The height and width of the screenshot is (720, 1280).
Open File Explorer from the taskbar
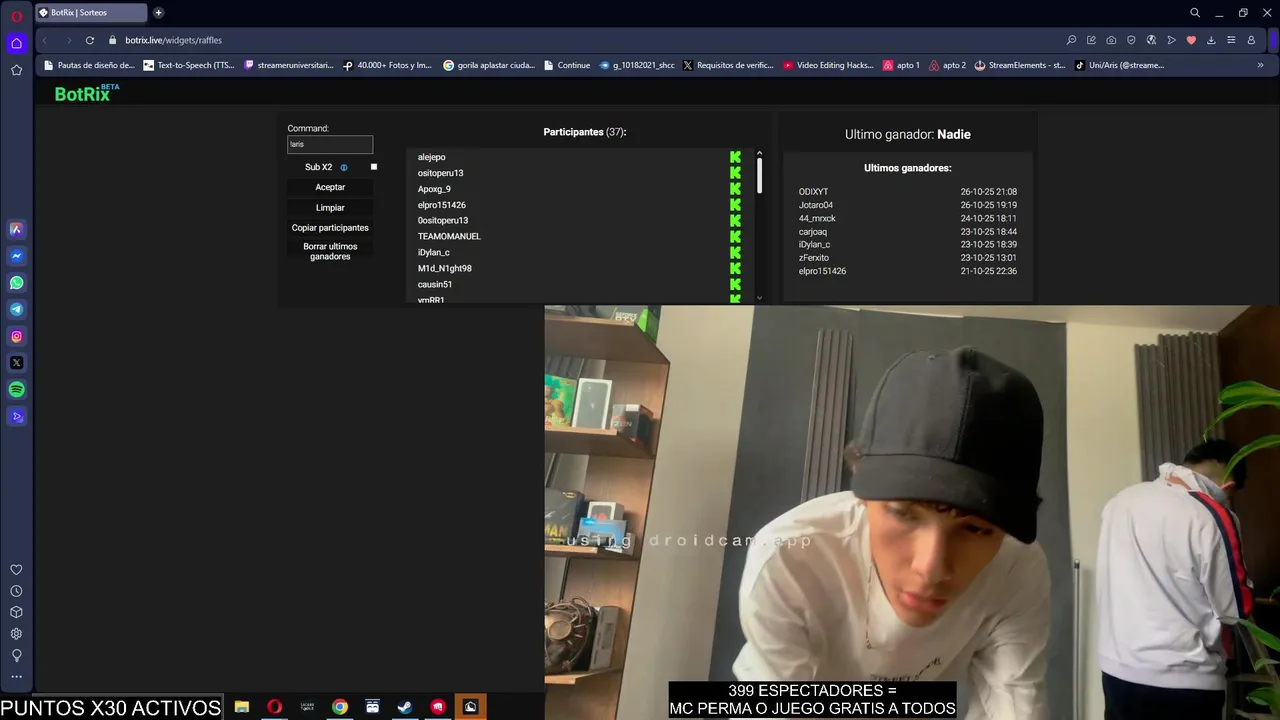click(x=241, y=707)
